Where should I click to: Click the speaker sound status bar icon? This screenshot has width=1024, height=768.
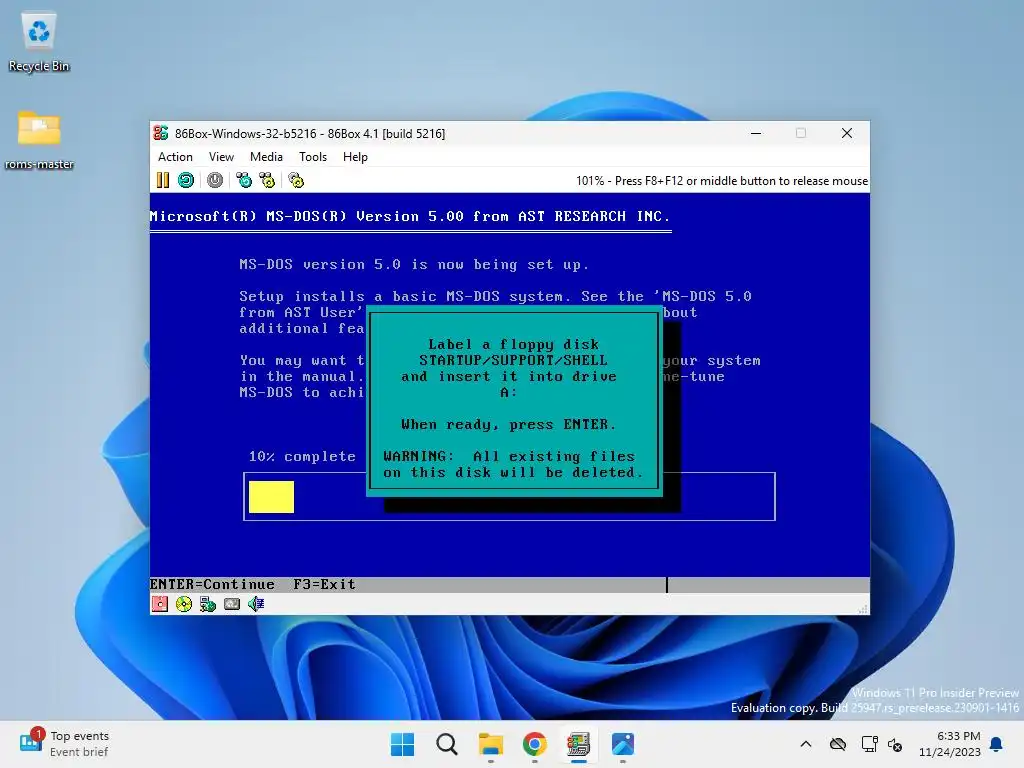(256, 604)
